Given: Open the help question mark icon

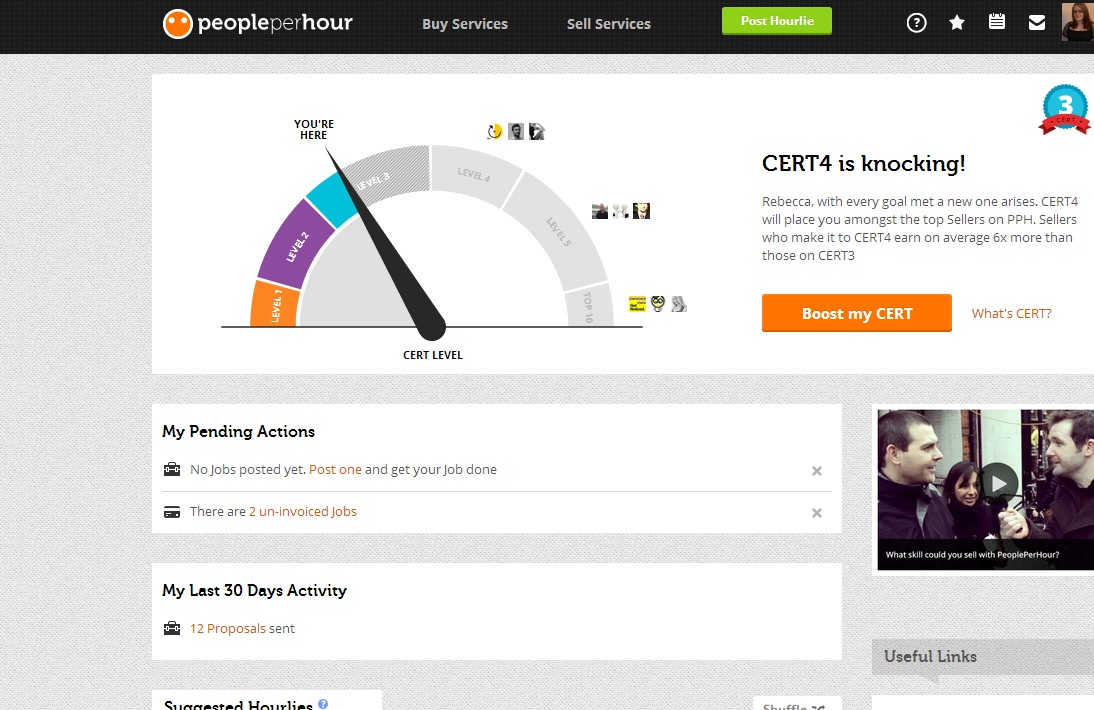Looking at the screenshot, I should coord(916,23).
